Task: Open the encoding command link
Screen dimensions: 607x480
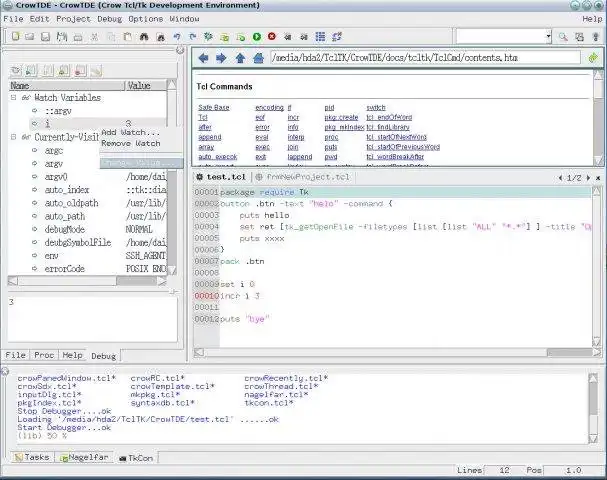Action: click(x=269, y=106)
